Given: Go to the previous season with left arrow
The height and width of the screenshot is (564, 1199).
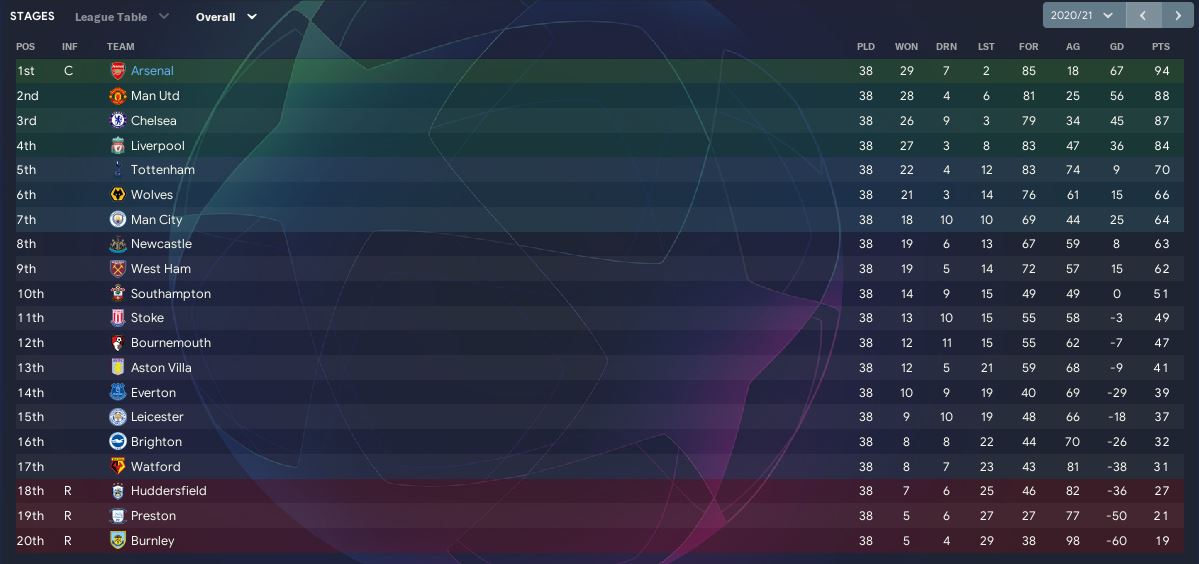Looking at the screenshot, I should [1142, 15].
